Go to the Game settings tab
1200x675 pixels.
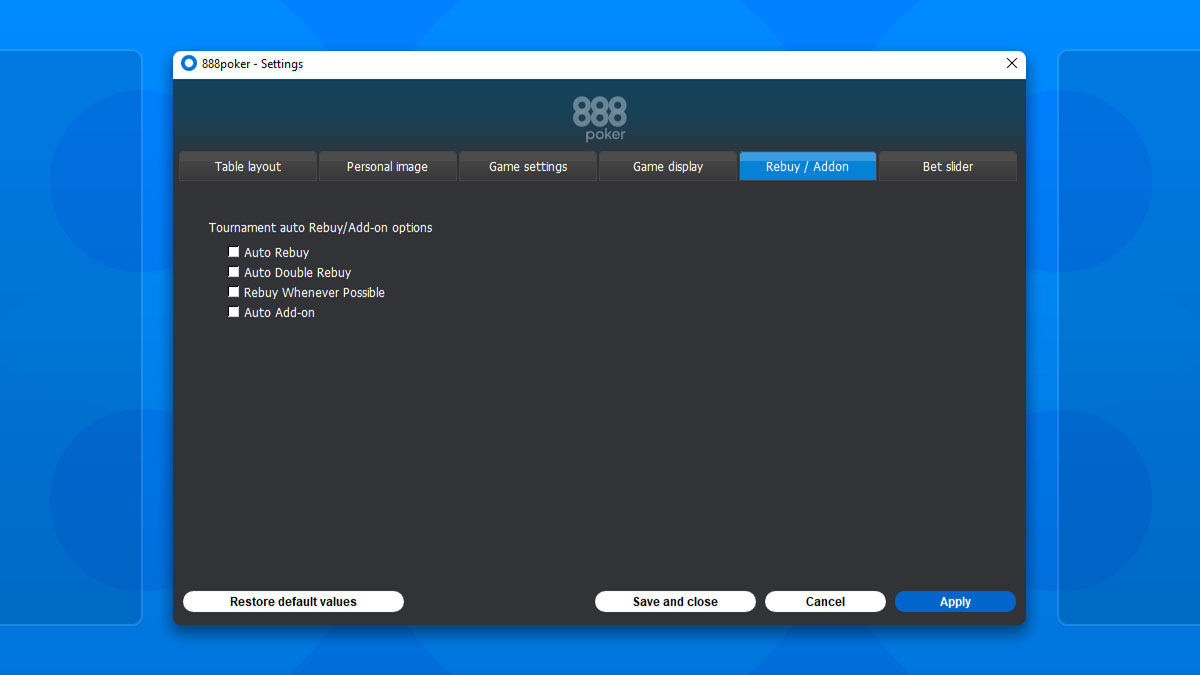point(527,166)
